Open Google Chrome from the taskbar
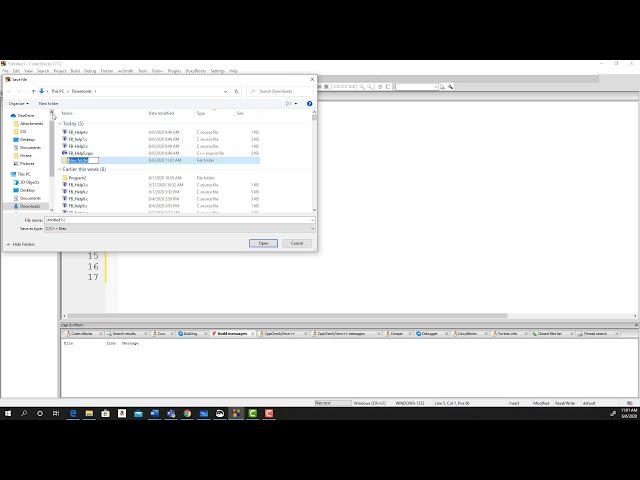This screenshot has width=640, height=480. pos(187,414)
